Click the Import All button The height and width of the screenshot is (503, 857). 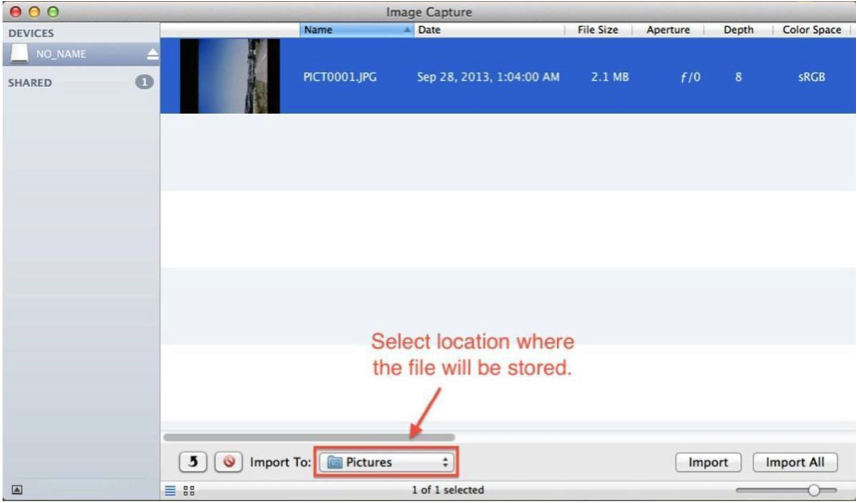(x=795, y=462)
